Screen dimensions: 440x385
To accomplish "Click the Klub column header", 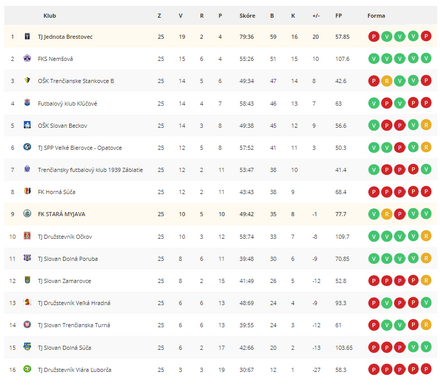I will [x=50, y=16].
